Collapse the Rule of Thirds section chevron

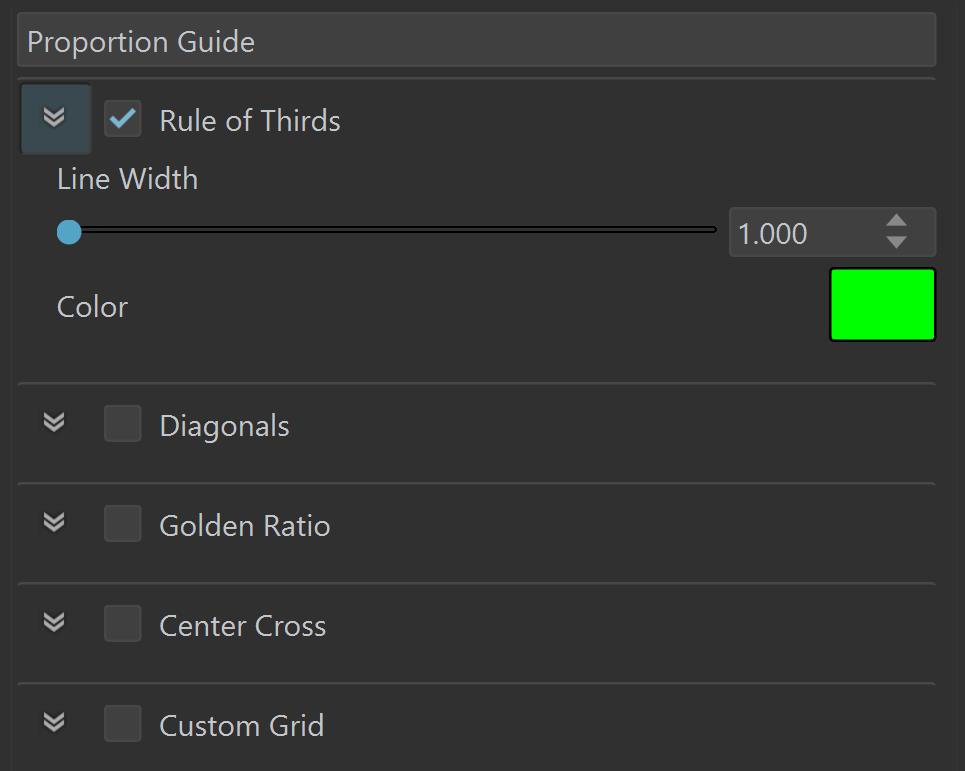pyautogui.click(x=55, y=118)
